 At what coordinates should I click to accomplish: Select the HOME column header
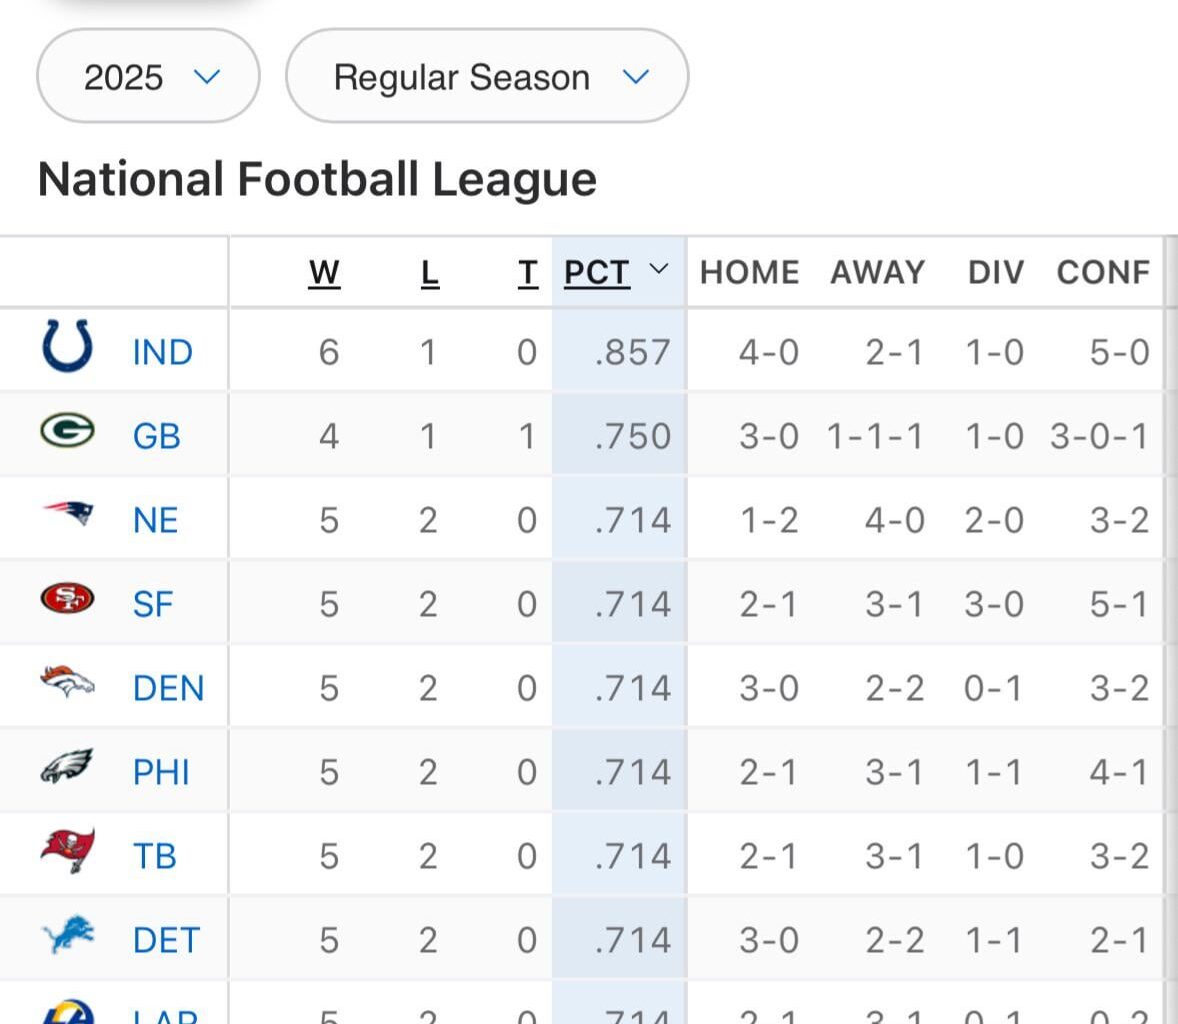tap(749, 271)
